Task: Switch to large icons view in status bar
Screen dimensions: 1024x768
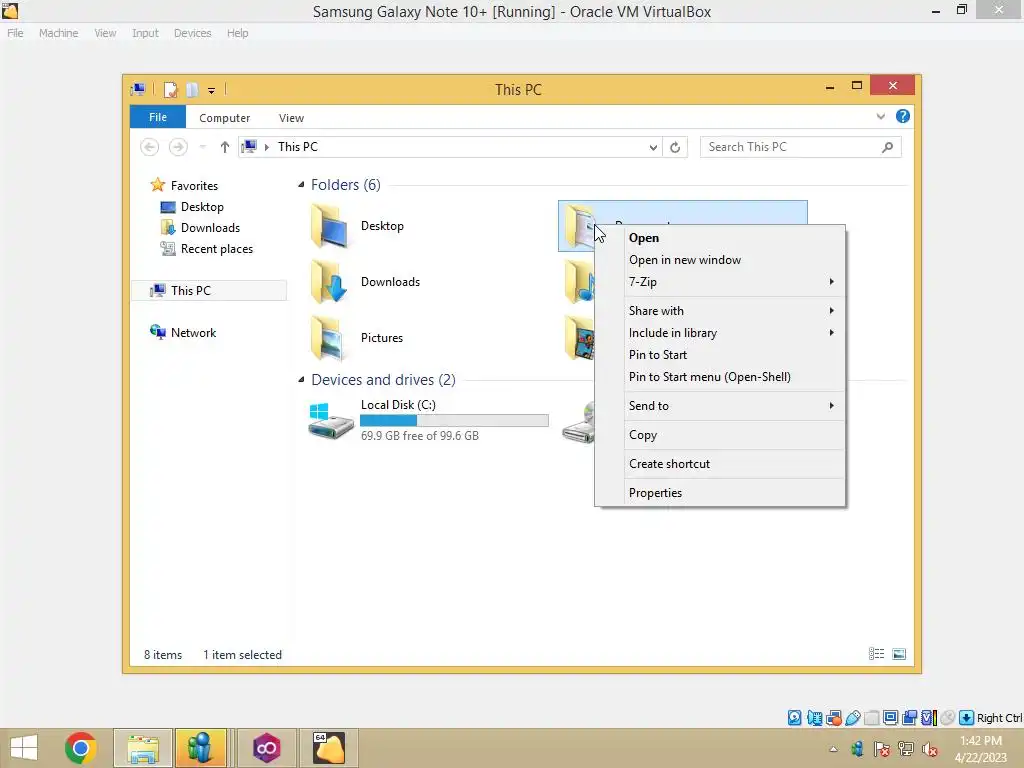Action: 899,654
